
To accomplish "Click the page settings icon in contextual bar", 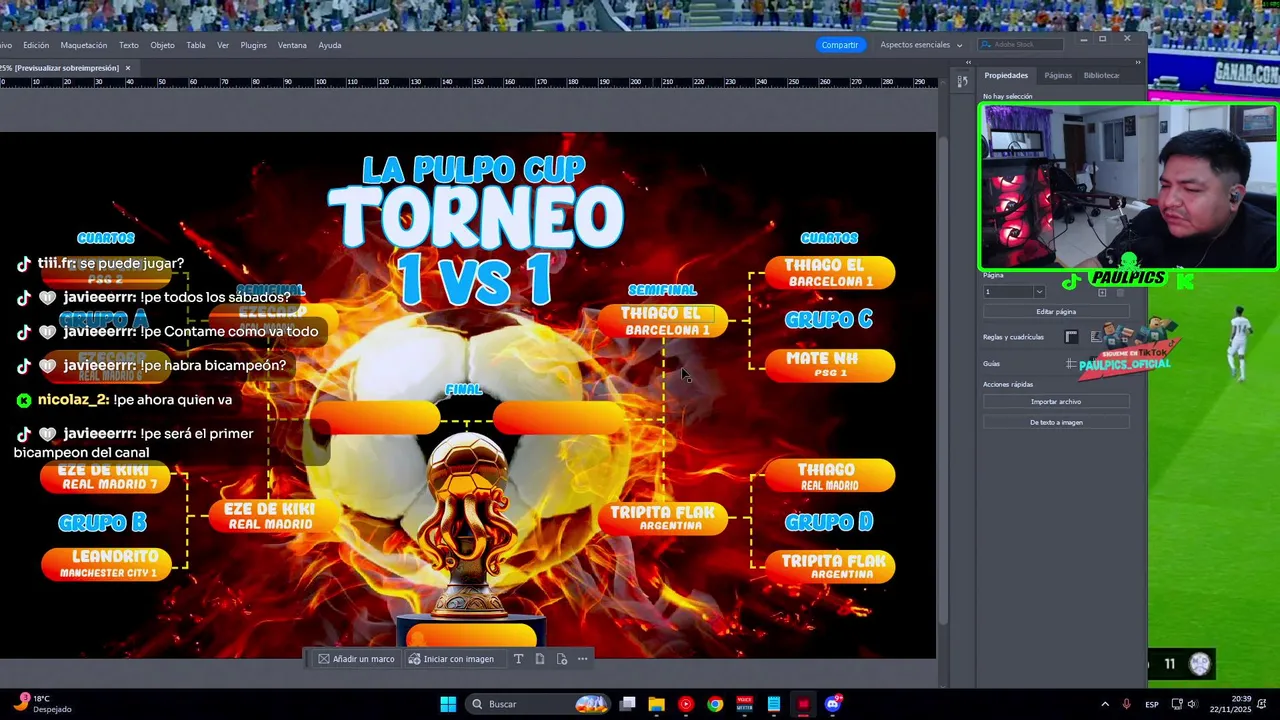I will pyautogui.click(x=562, y=659).
